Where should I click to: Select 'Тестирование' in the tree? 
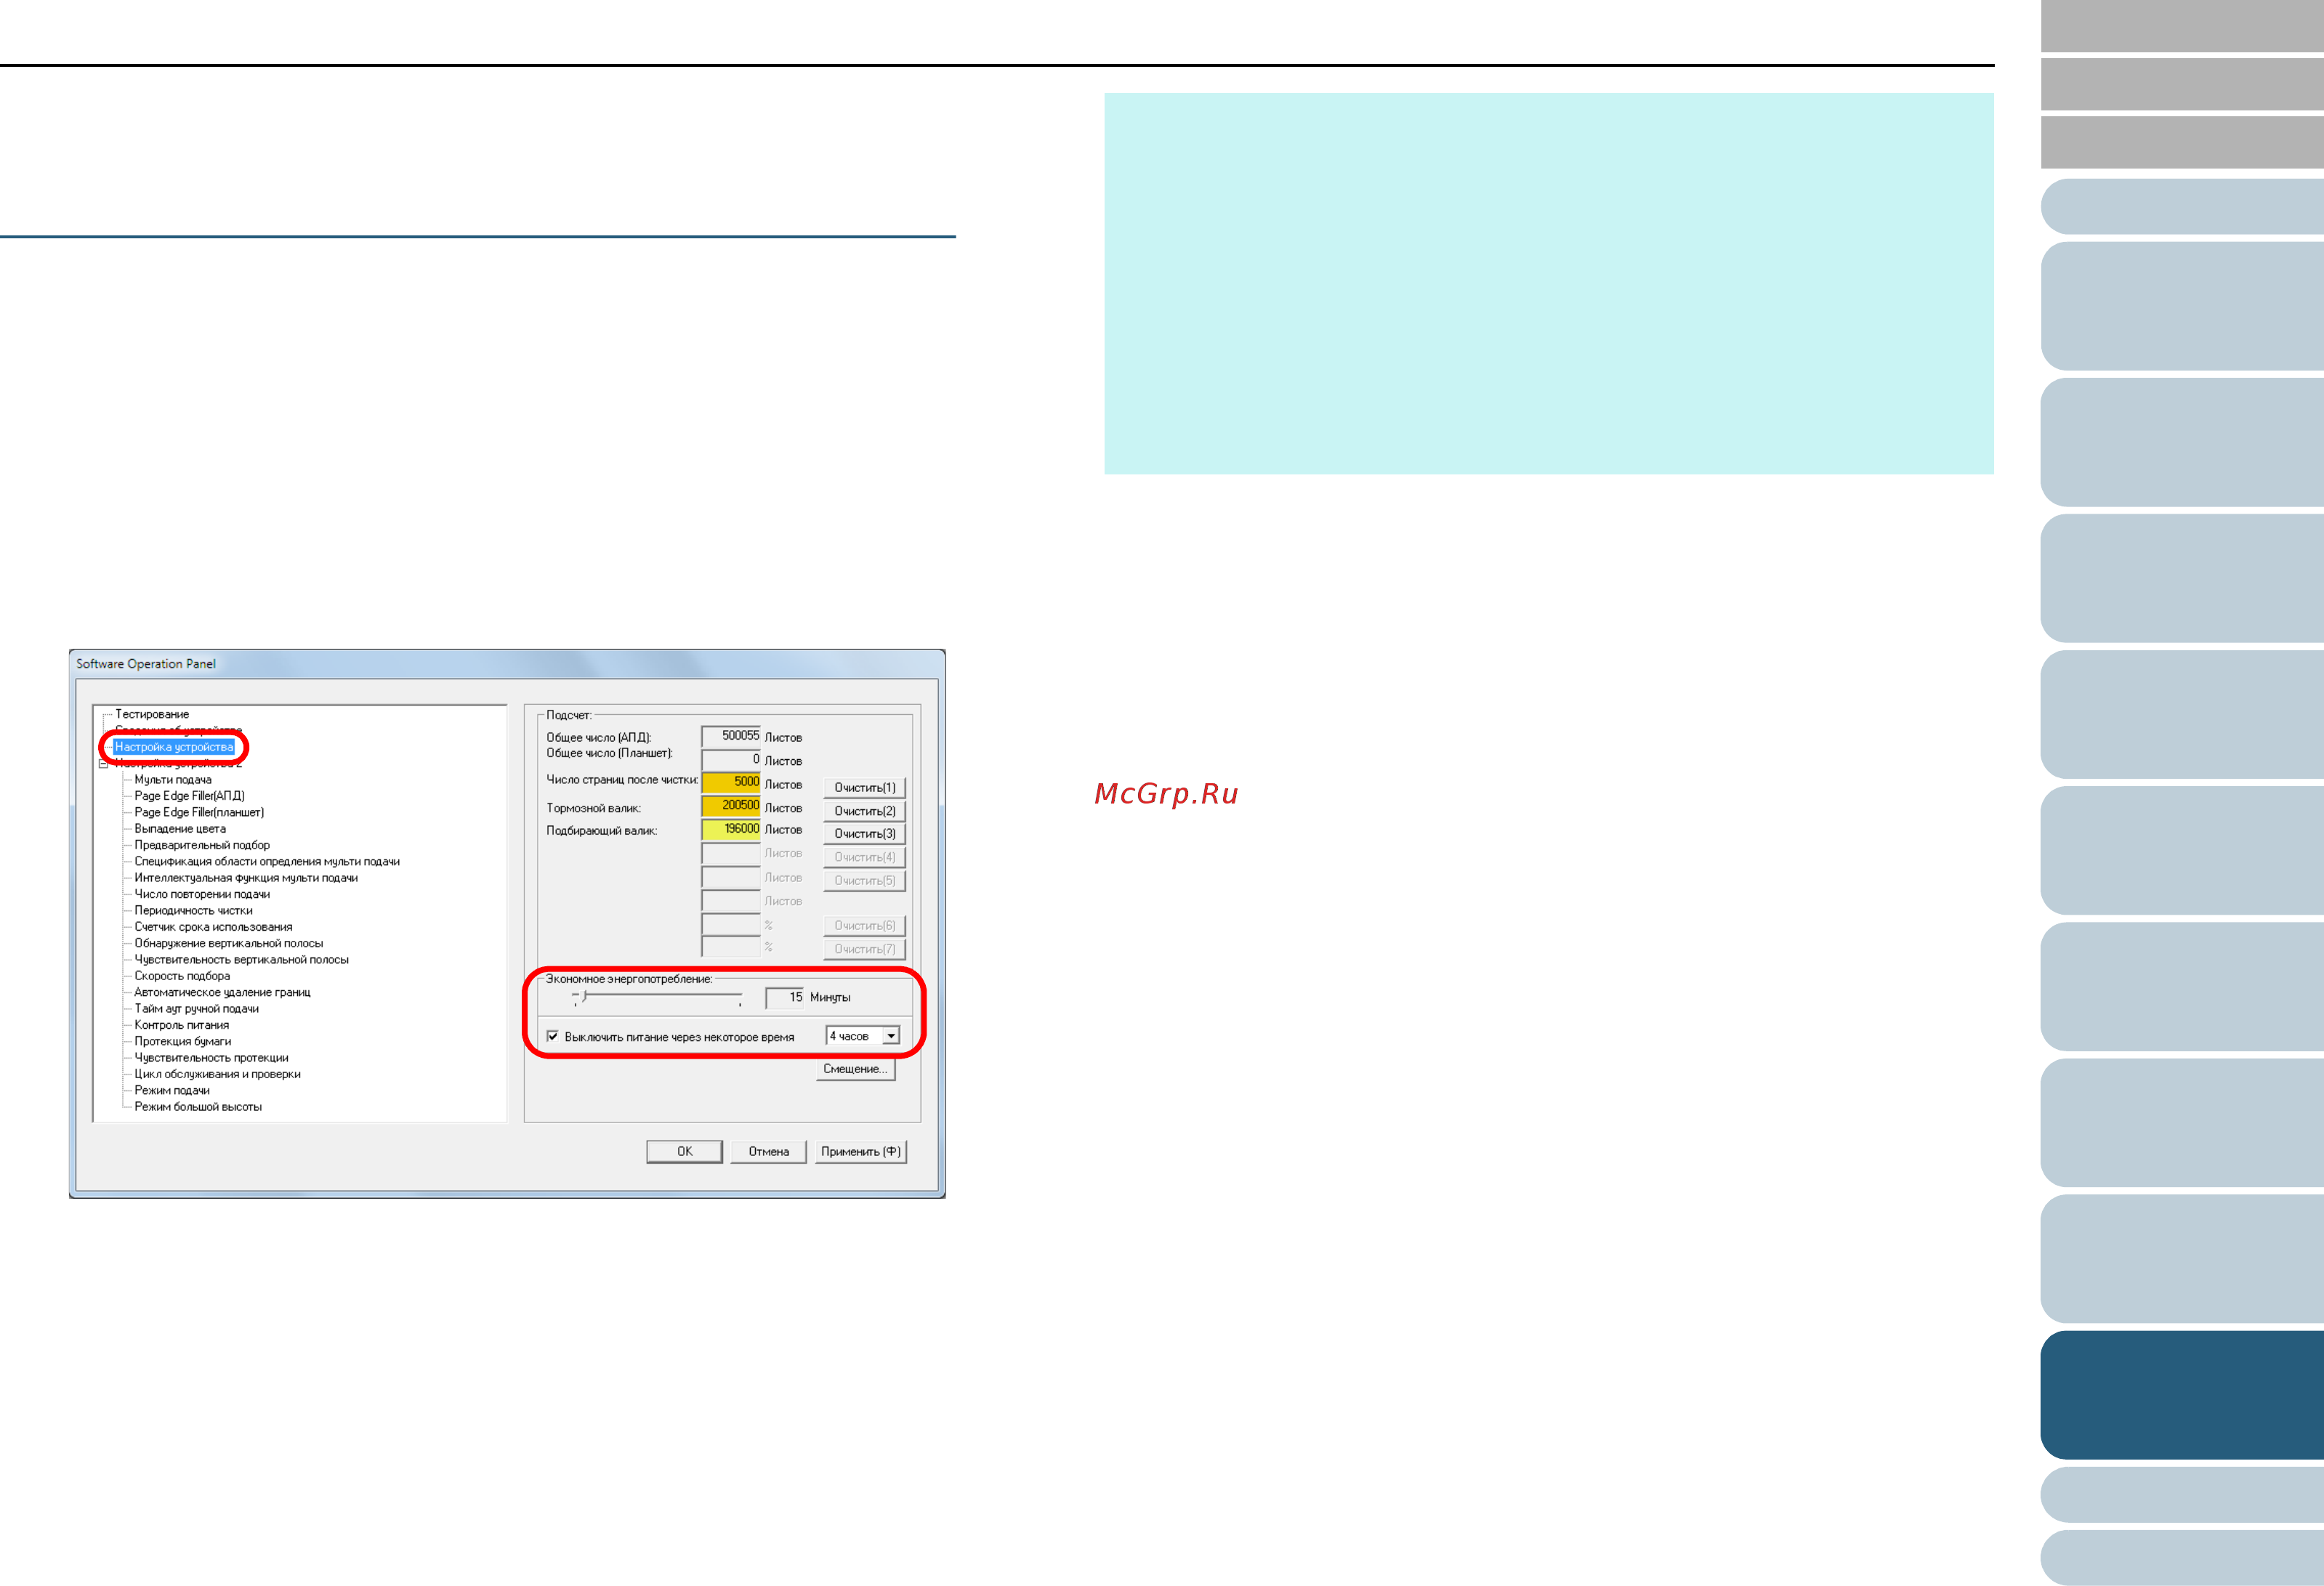152,714
